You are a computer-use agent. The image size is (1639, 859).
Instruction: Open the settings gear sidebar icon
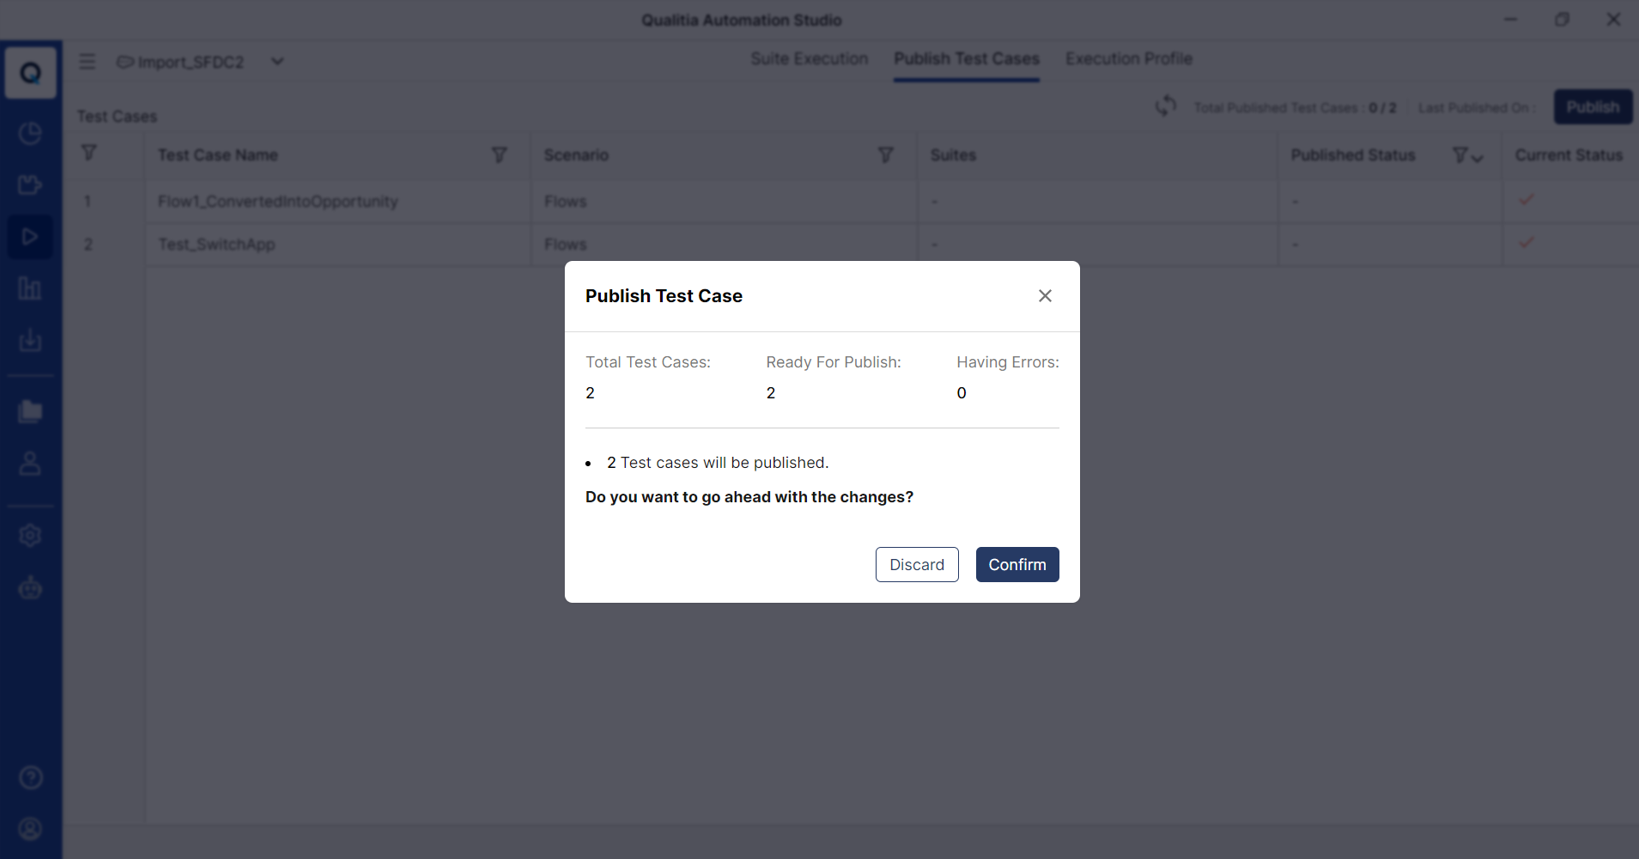click(x=30, y=536)
